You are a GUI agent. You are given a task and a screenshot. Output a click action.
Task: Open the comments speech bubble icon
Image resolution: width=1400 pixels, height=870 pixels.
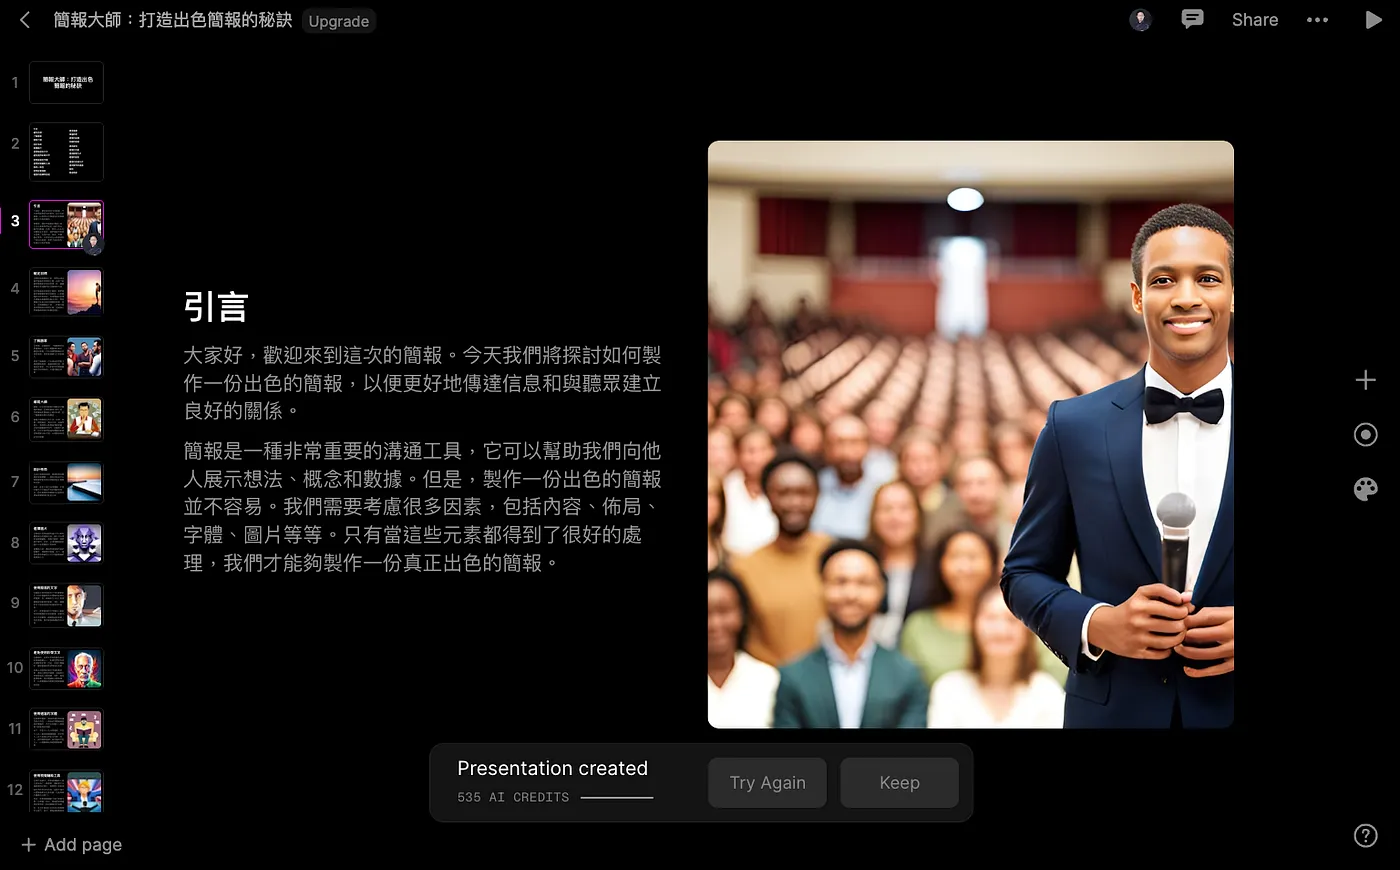click(1192, 19)
